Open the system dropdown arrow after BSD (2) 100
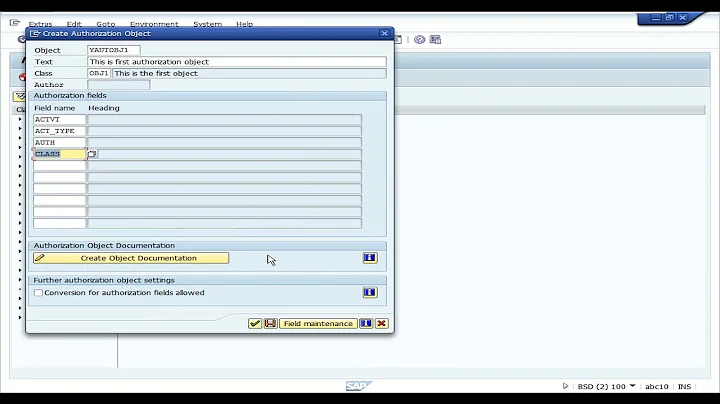The height and width of the screenshot is (404, 720). tap(632, 386)
